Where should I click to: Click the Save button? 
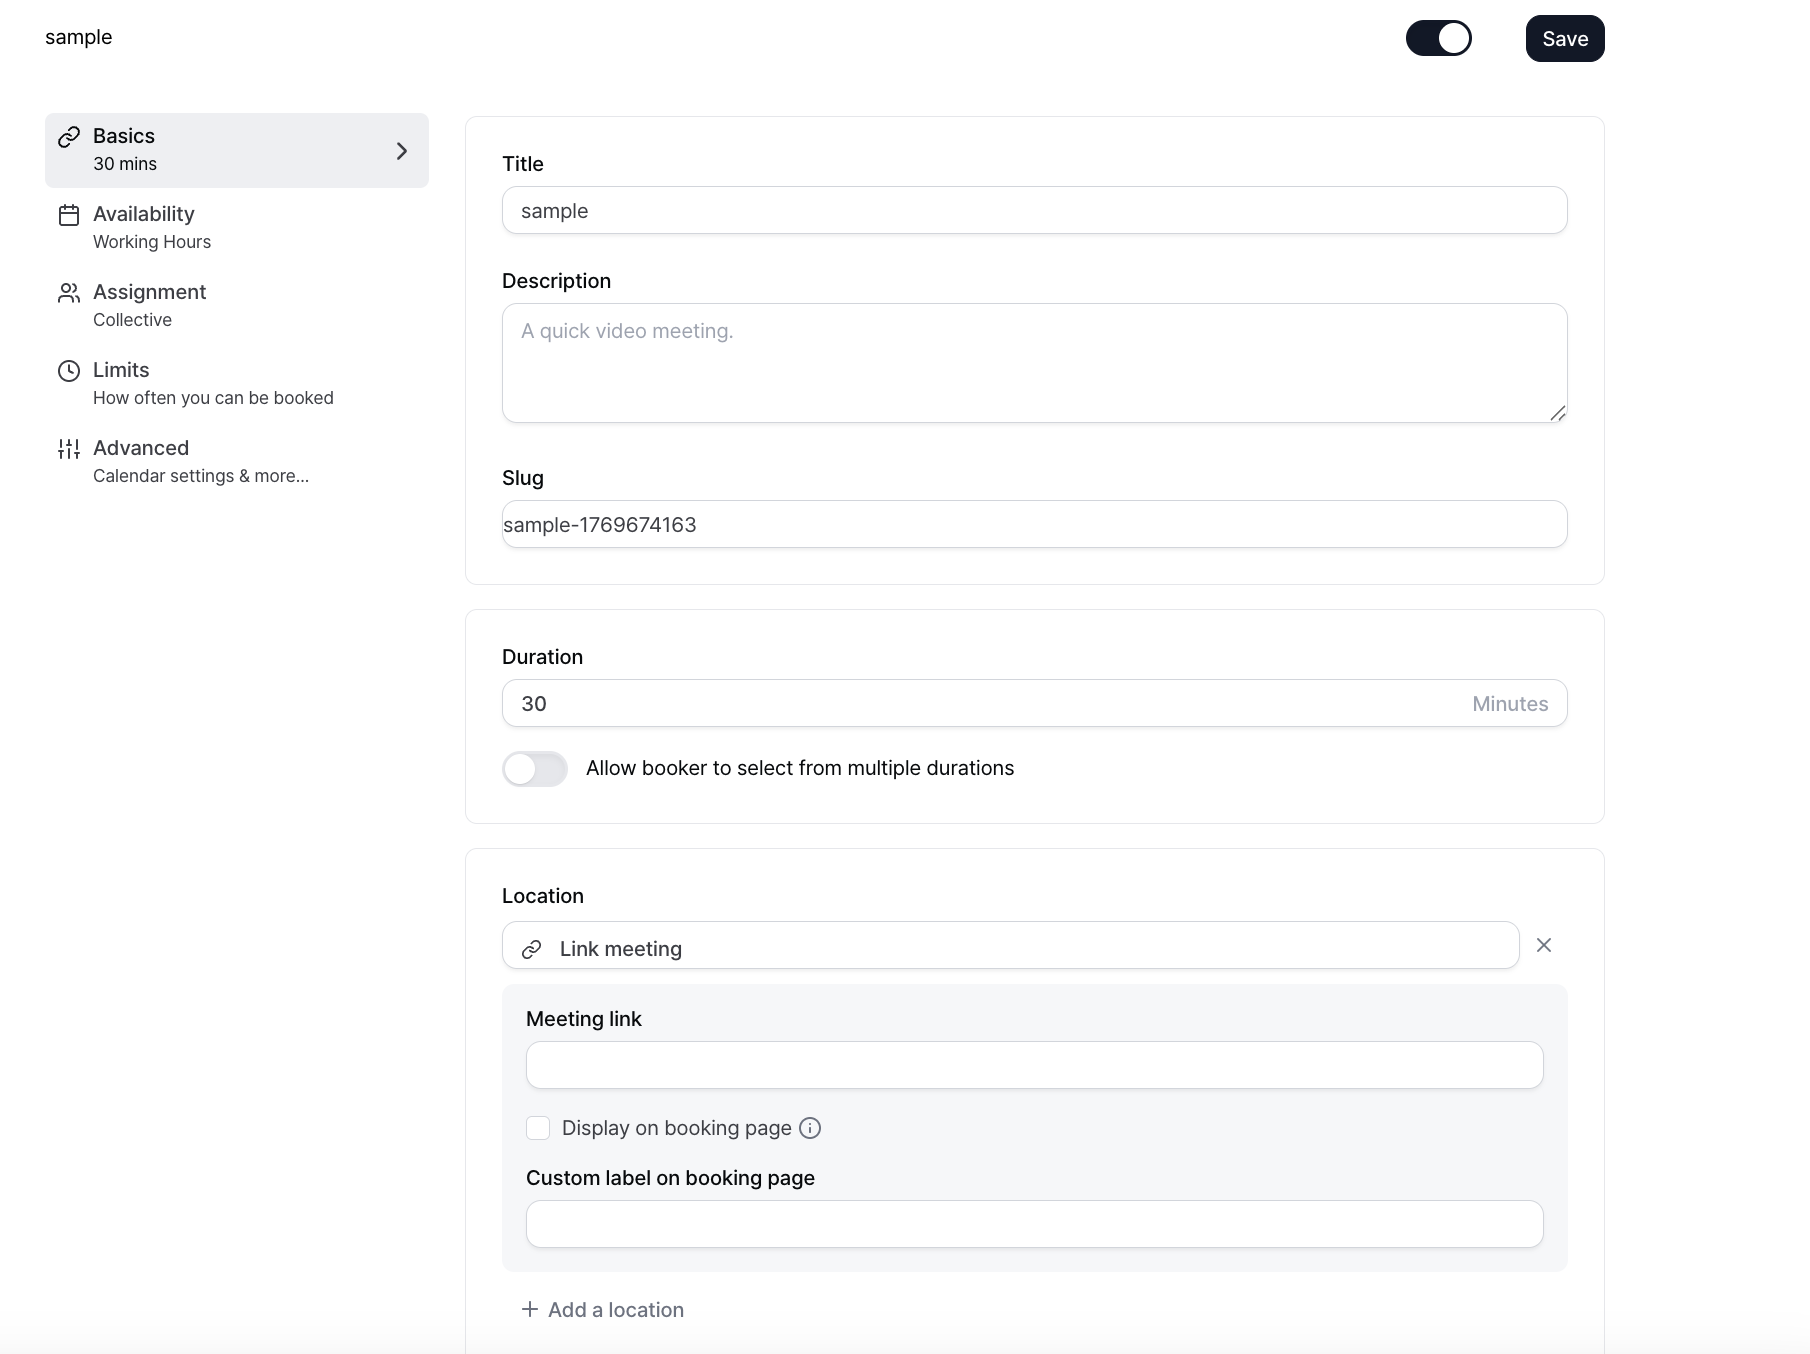point(1564,38)
